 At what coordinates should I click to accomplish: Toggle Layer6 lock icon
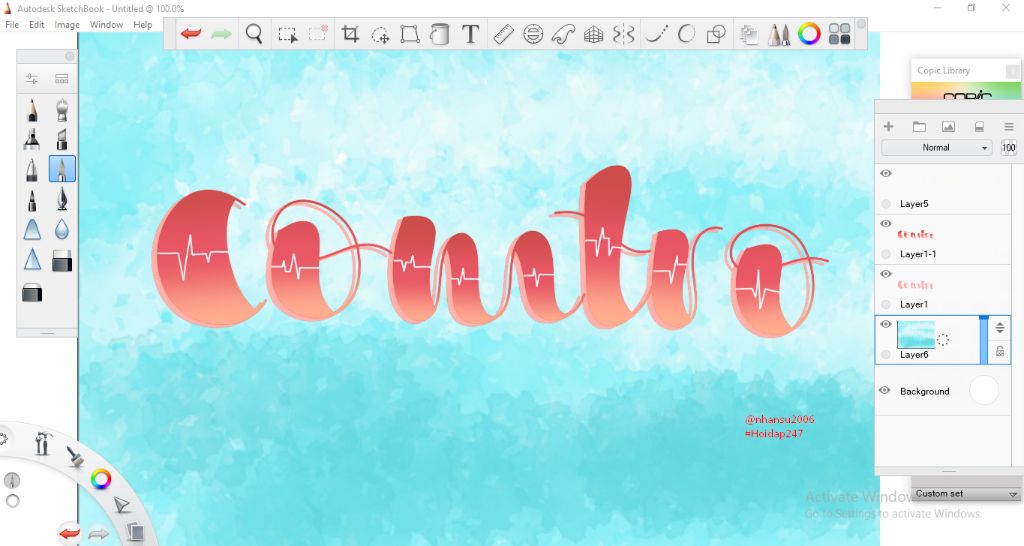(1000, 351)
